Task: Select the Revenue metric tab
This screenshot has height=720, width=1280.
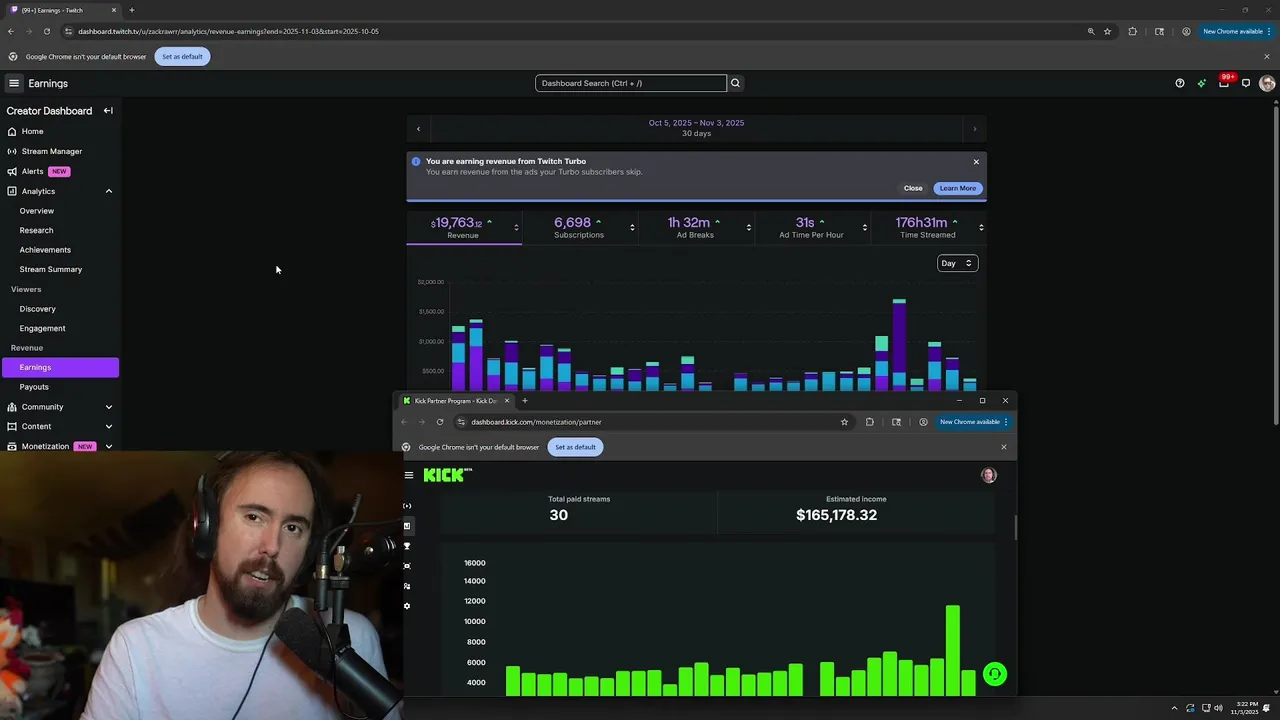Action: click(463, 228)
